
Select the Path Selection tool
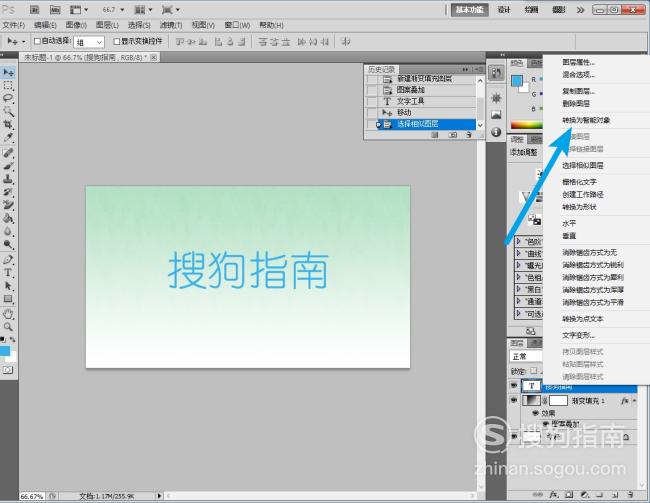8,286
